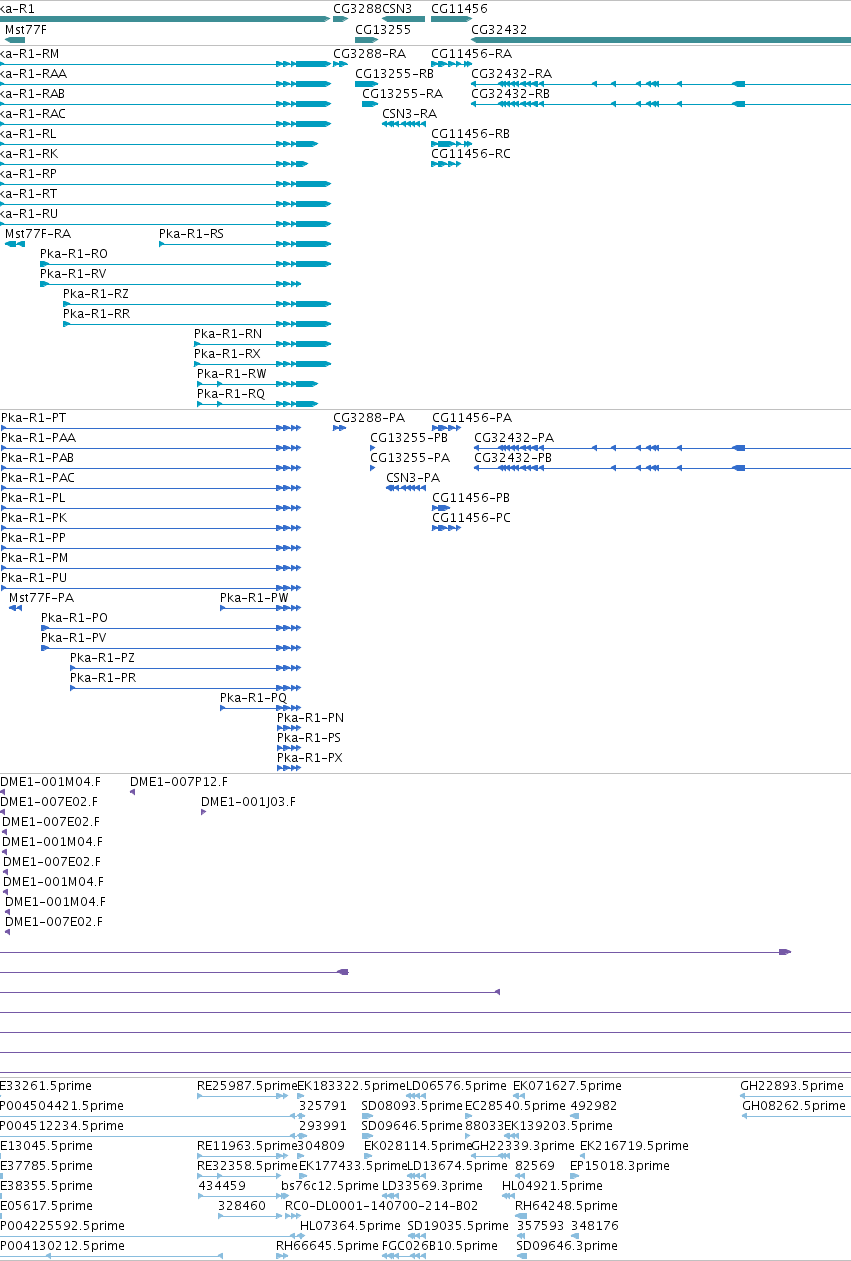
Task: Select the CG13255-PB protein label
Action: pyautogui.click(x=409, y=438)
